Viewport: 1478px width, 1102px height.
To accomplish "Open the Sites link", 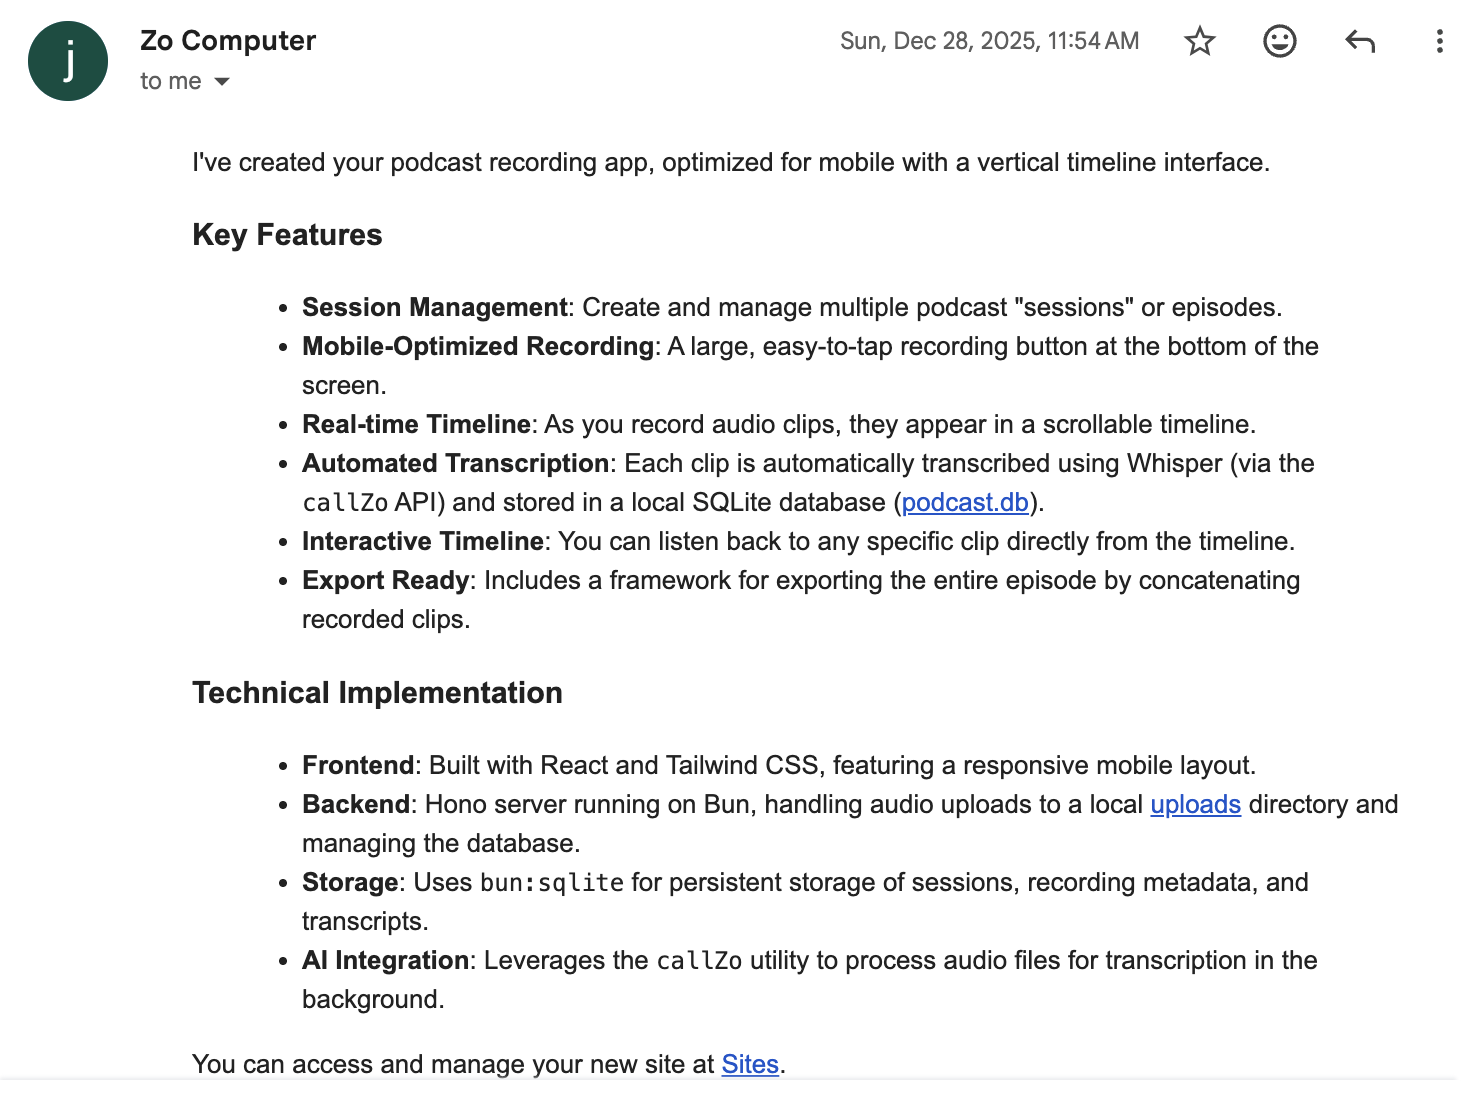I will click(x=750, y=1064).
